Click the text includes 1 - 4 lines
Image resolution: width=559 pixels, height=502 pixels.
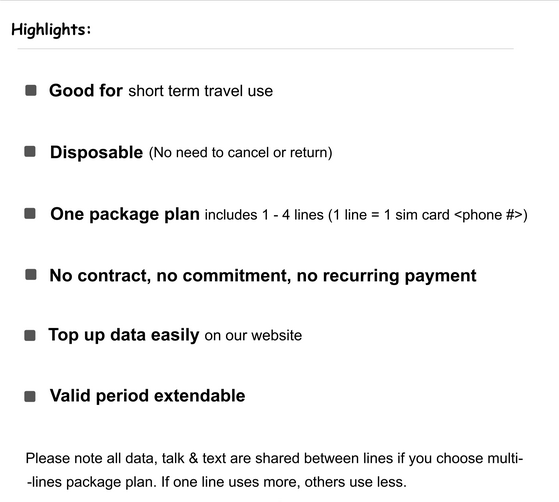(264, 215)
